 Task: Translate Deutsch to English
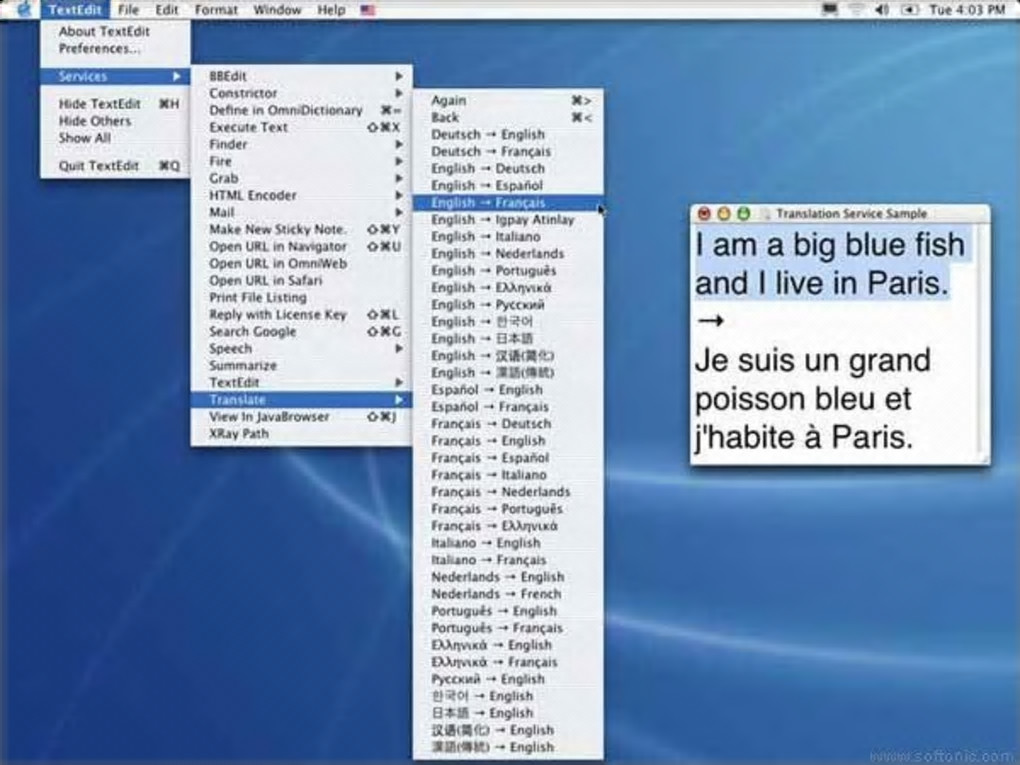coord(508,135)
